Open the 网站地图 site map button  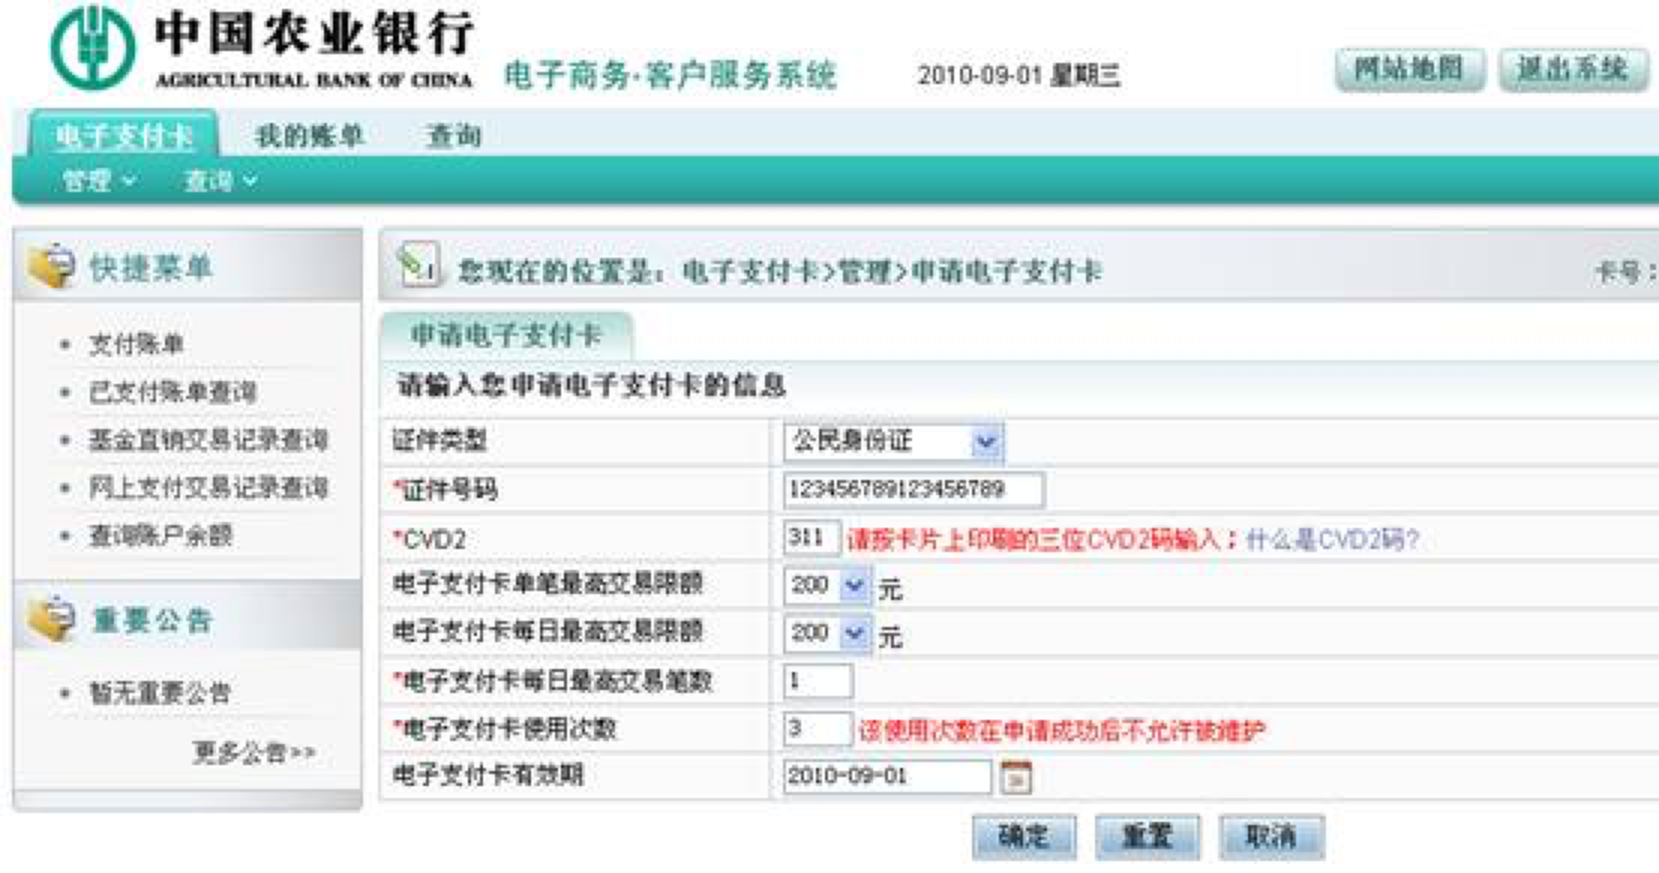click(x=1409, y=69)
